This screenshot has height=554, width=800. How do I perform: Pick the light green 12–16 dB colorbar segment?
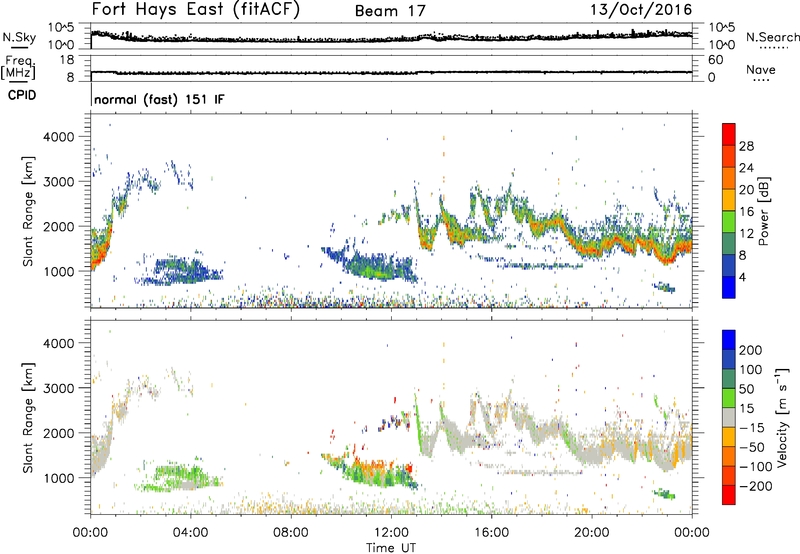[729, 221]
